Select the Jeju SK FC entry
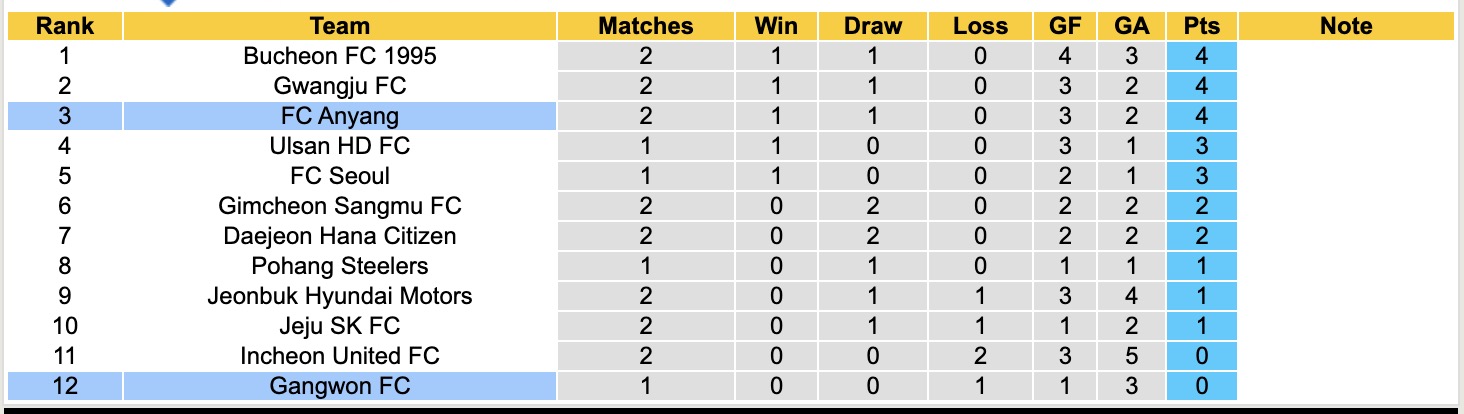 [340, 326]
